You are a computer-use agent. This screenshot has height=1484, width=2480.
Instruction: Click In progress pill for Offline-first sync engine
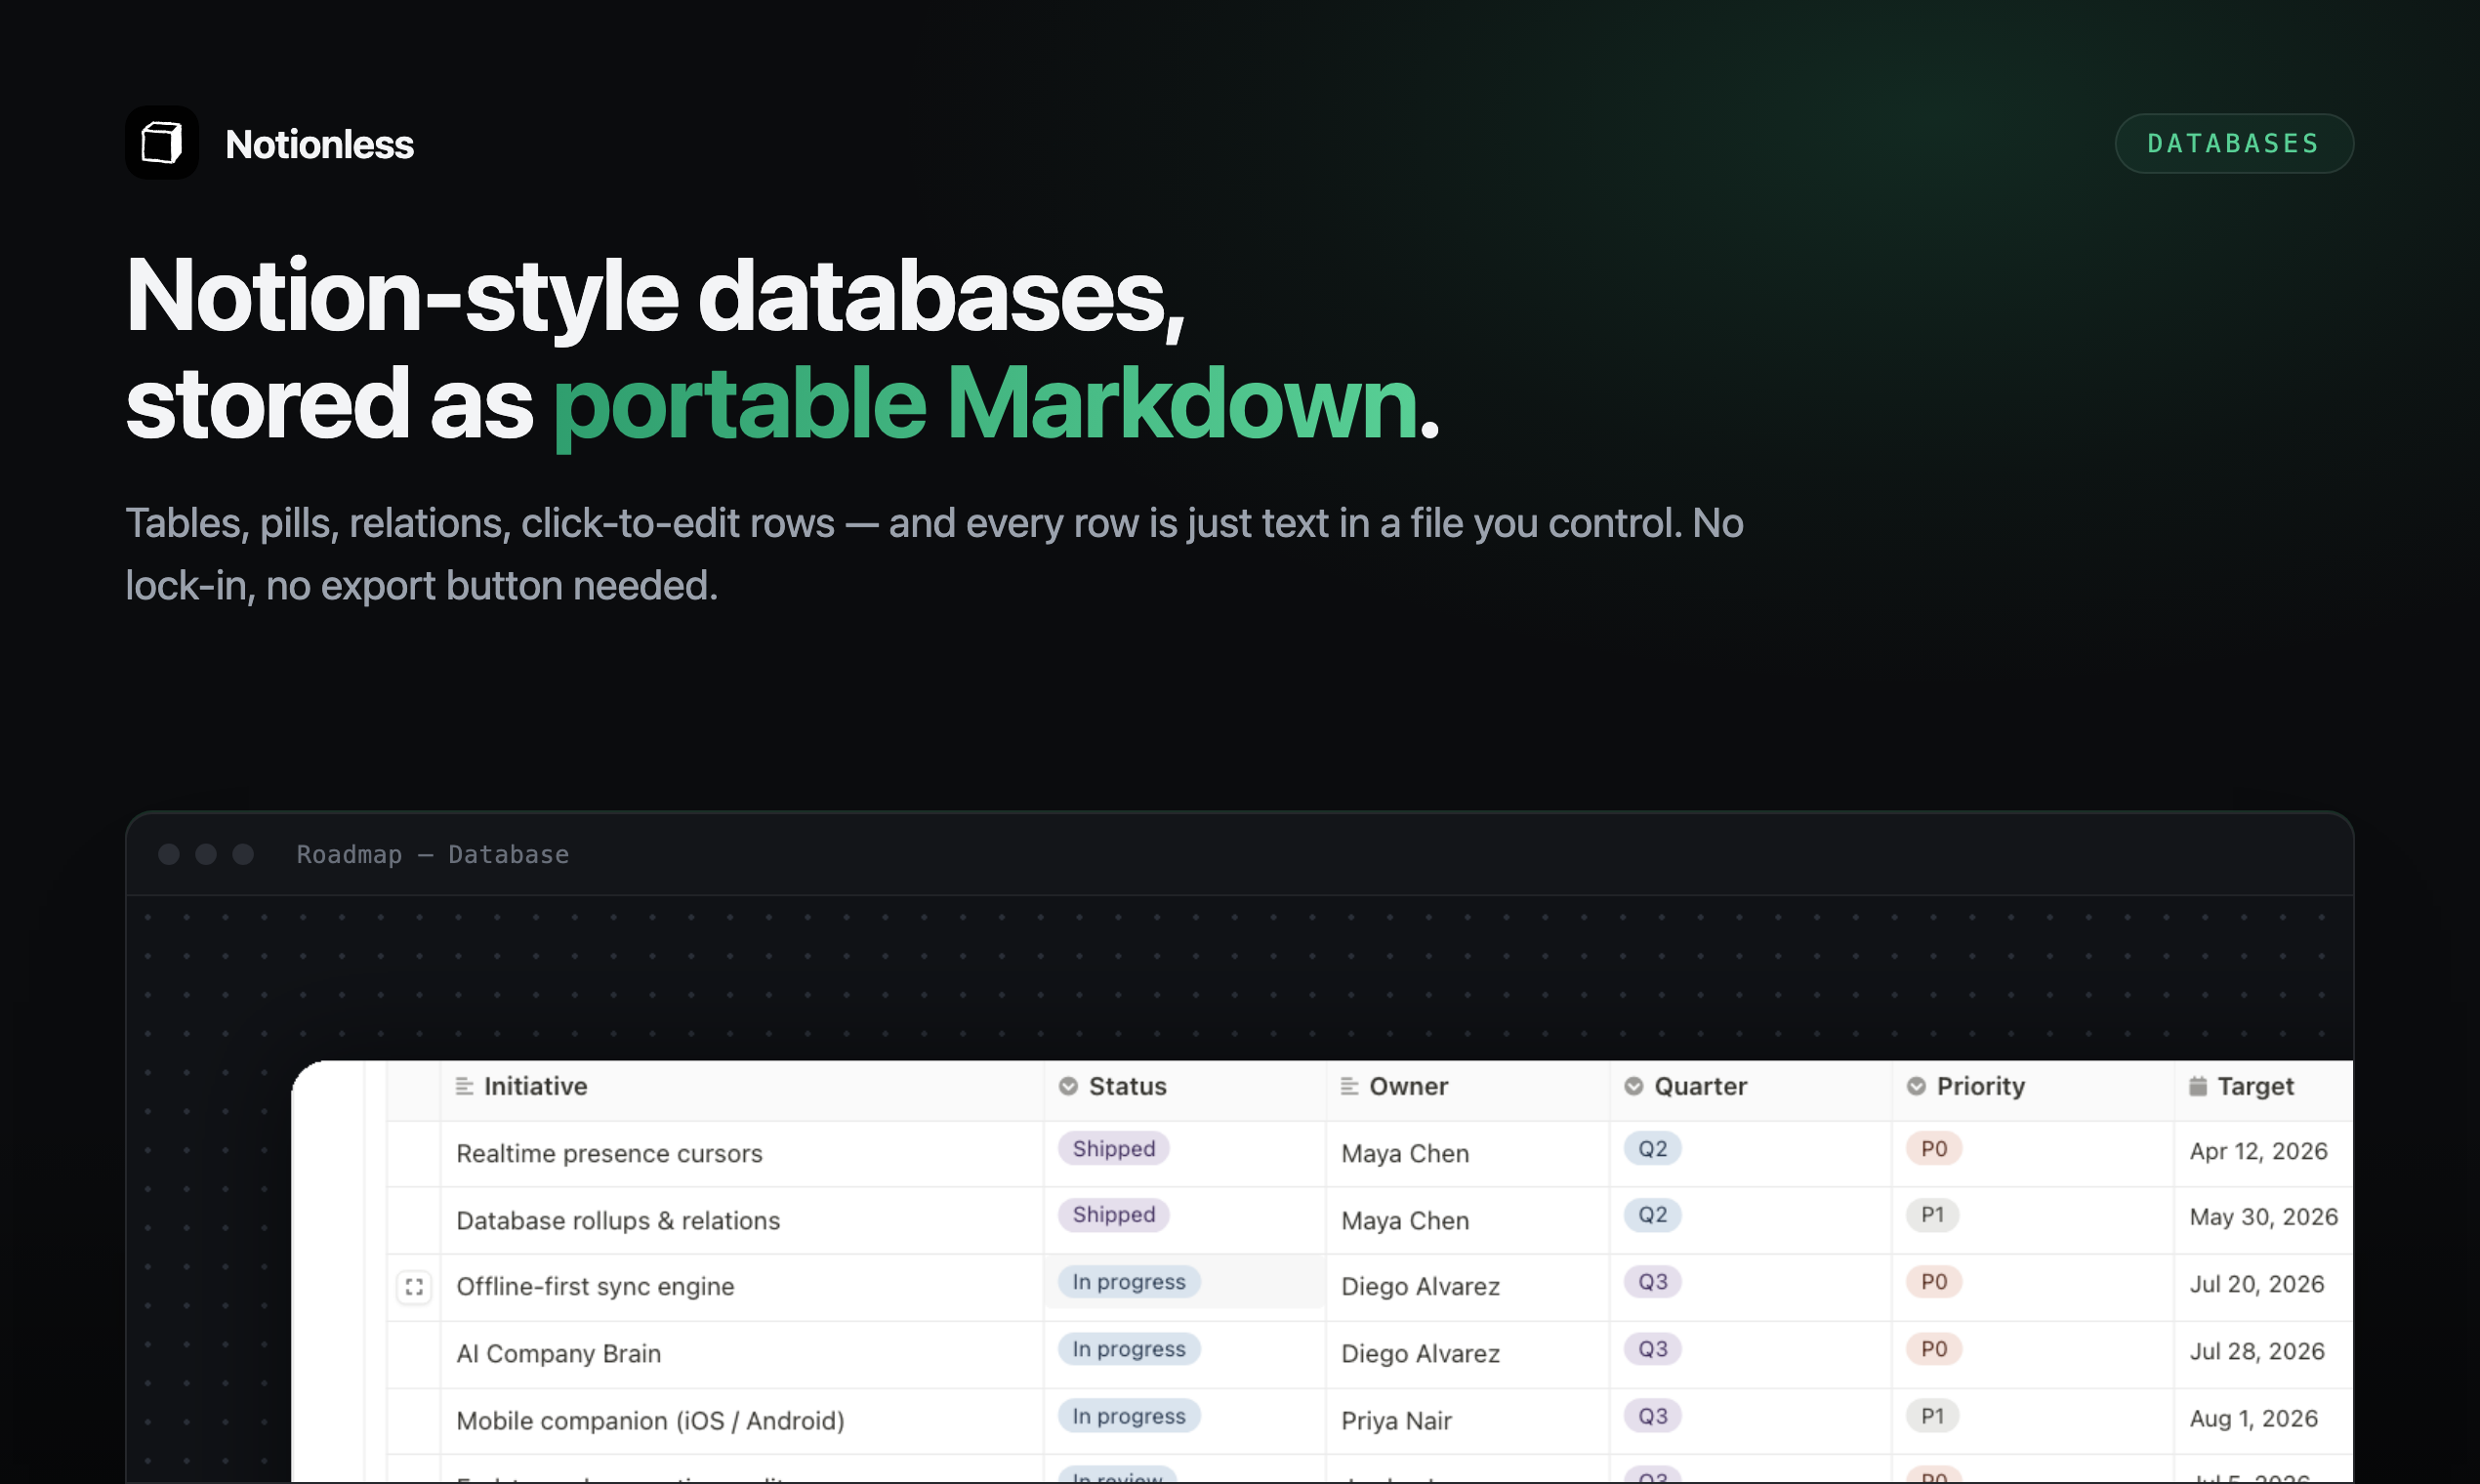pyautogui.click(x=1129, y=1282)
